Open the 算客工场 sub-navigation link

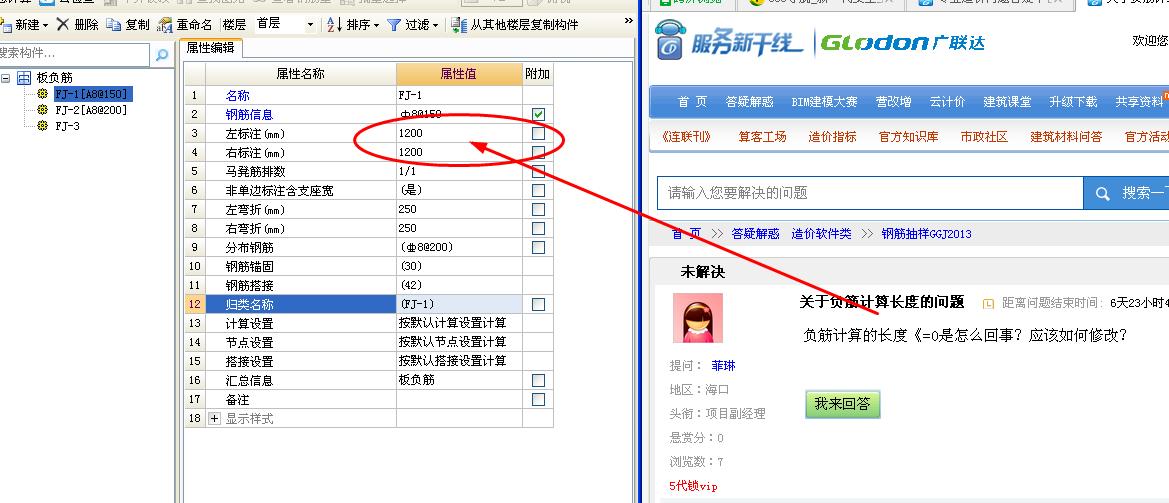pyautogui.click(x=762, y=137)
